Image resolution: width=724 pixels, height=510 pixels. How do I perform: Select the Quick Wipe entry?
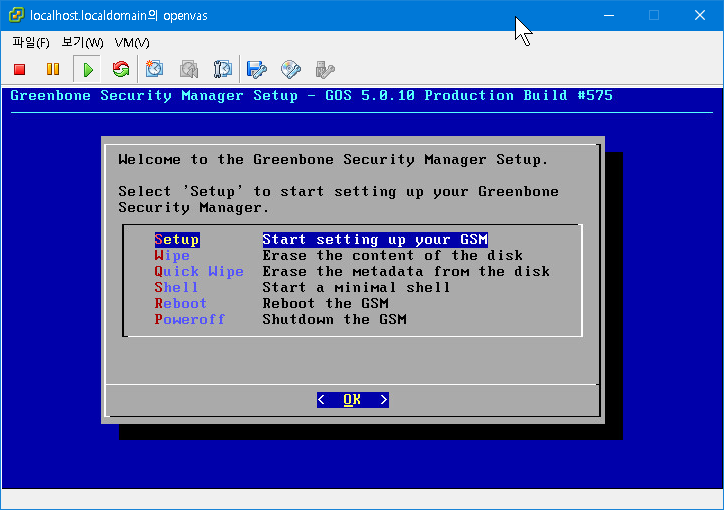(x=199, y=271)
